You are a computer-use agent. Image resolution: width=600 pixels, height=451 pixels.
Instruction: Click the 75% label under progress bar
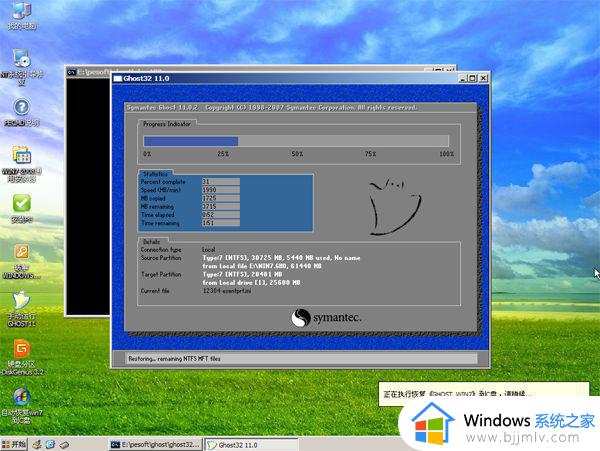click(370, 154)
